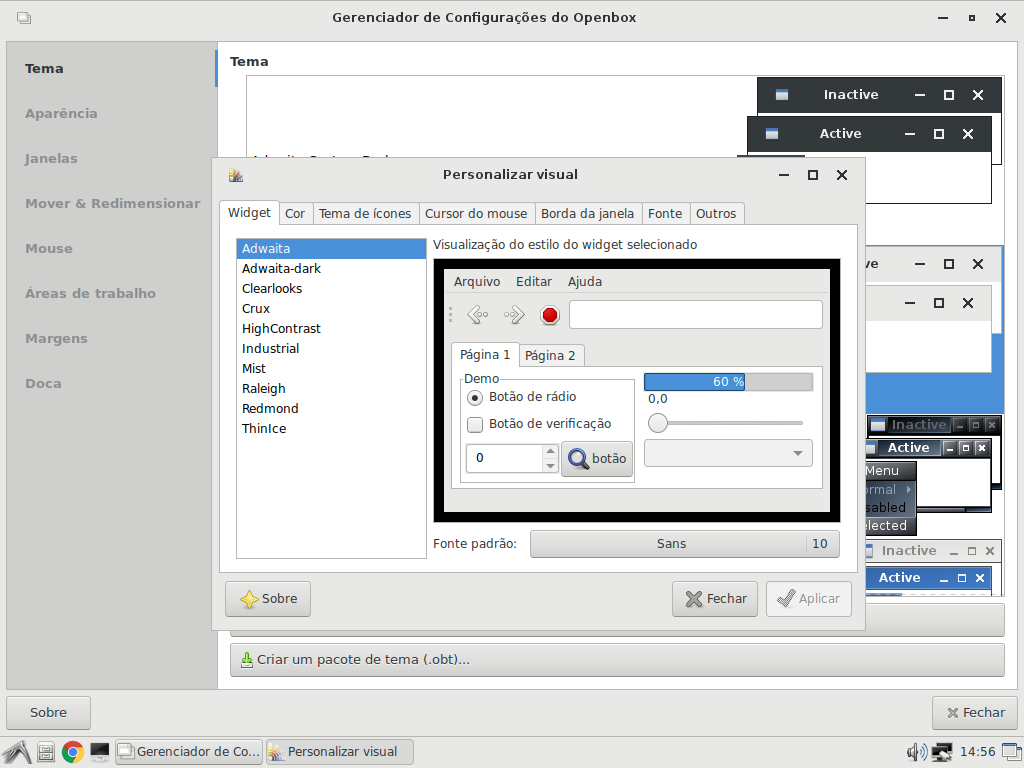The width and height of the screenshot is (1024, 768).
Task: Click the spin box number field showing 0
Action: pos(504,458)
